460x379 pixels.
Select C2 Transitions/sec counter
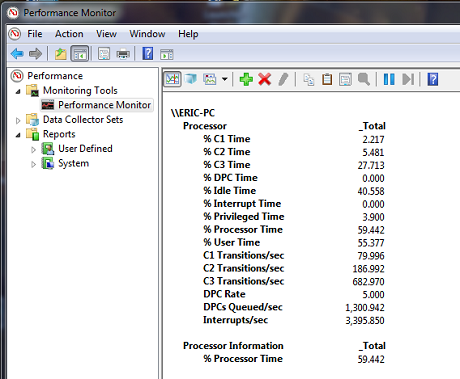[244, 268]
